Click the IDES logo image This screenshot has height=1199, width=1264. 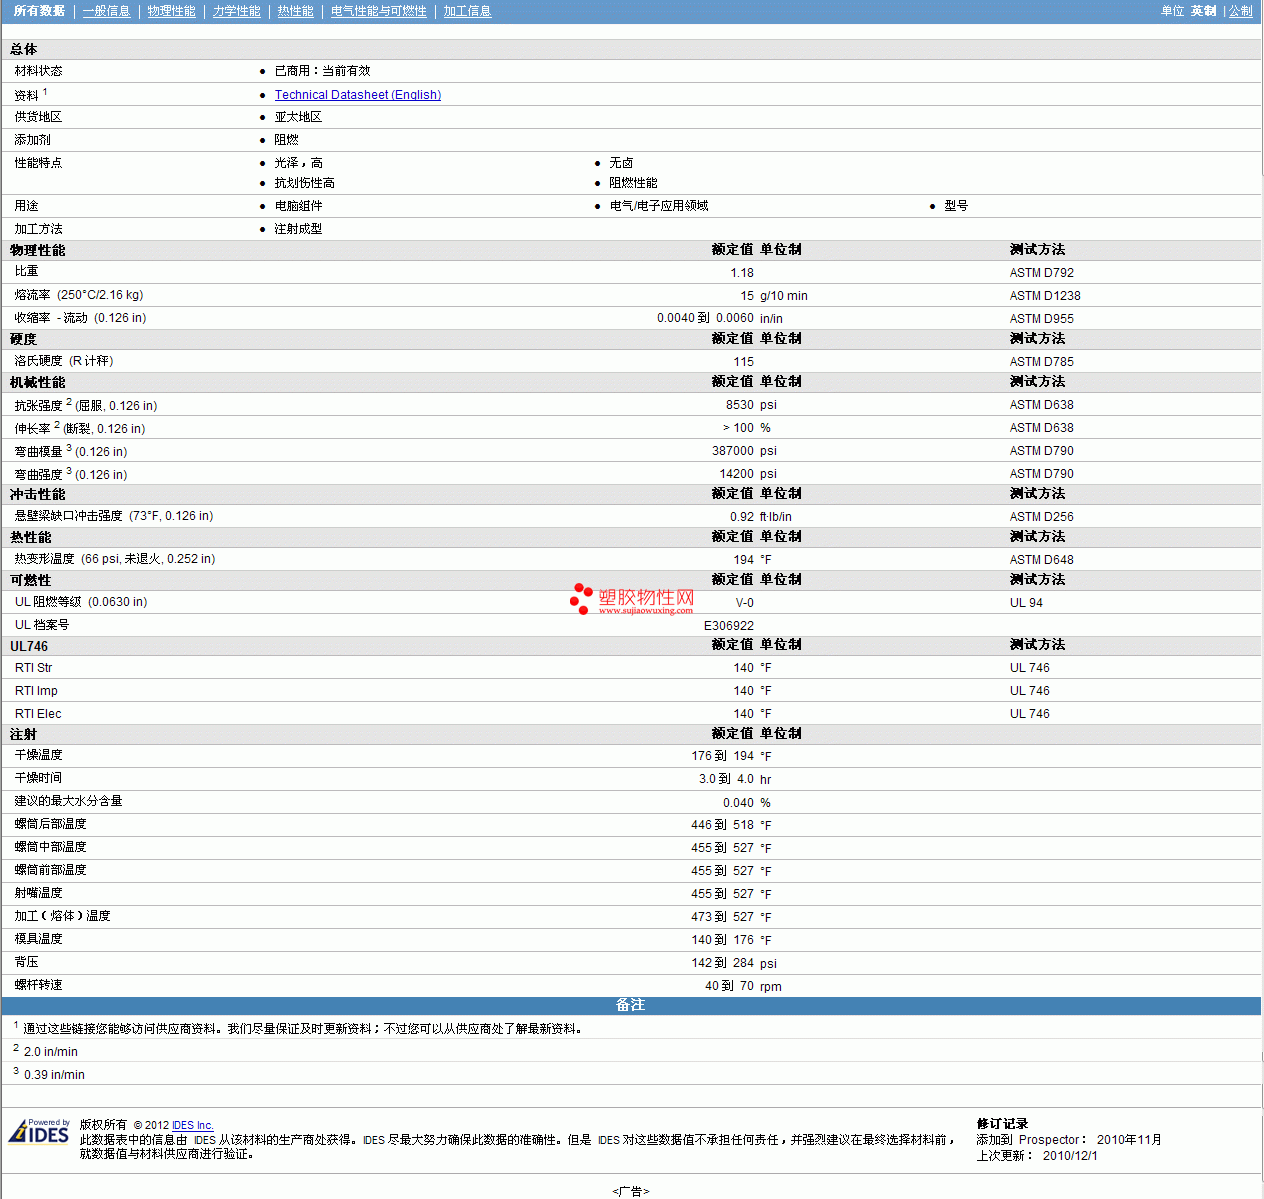[39, 1131]
